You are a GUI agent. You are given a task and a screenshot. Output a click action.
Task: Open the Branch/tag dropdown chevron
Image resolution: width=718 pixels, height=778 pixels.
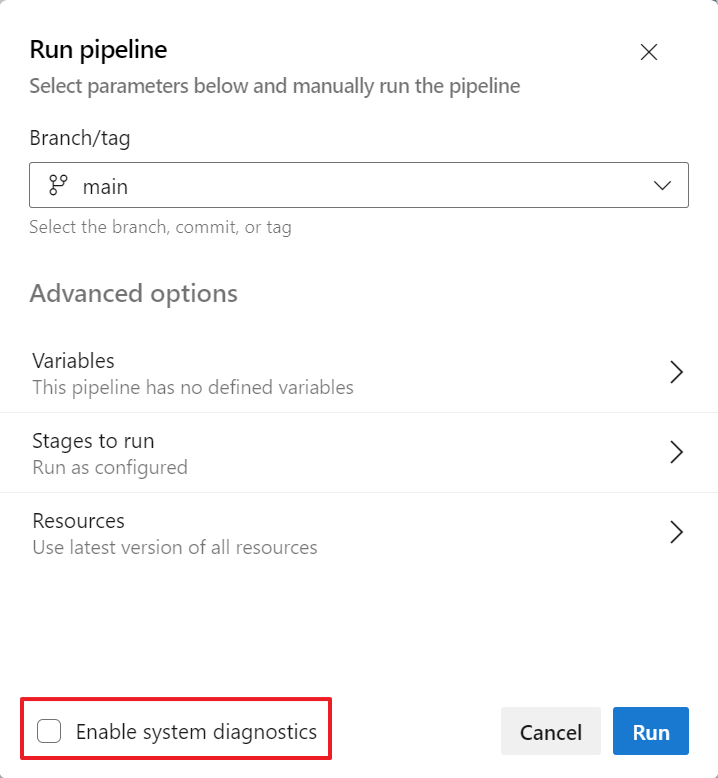coord(662,185)
